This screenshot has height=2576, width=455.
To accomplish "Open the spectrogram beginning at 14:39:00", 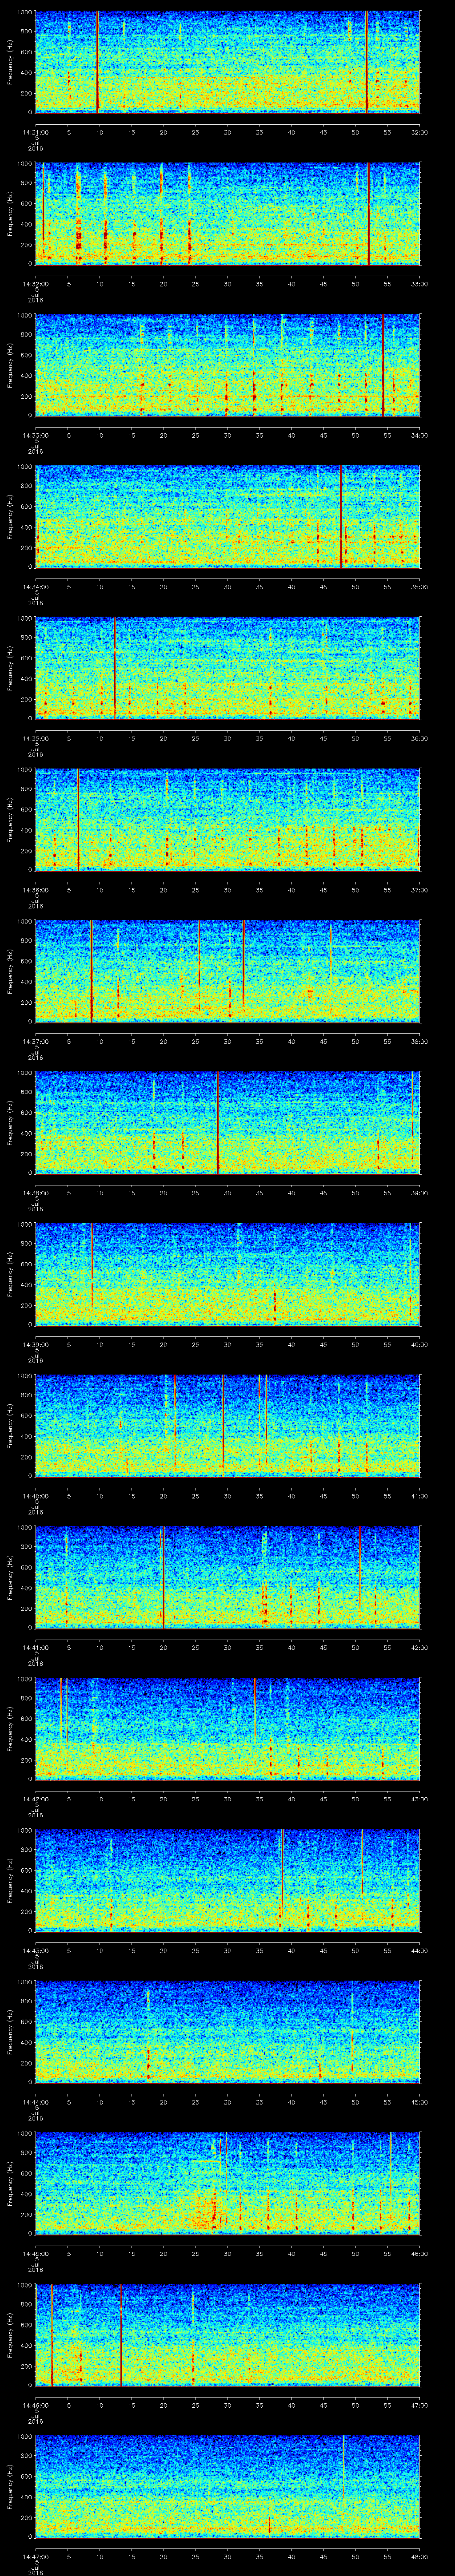I will click(228, 1274).
